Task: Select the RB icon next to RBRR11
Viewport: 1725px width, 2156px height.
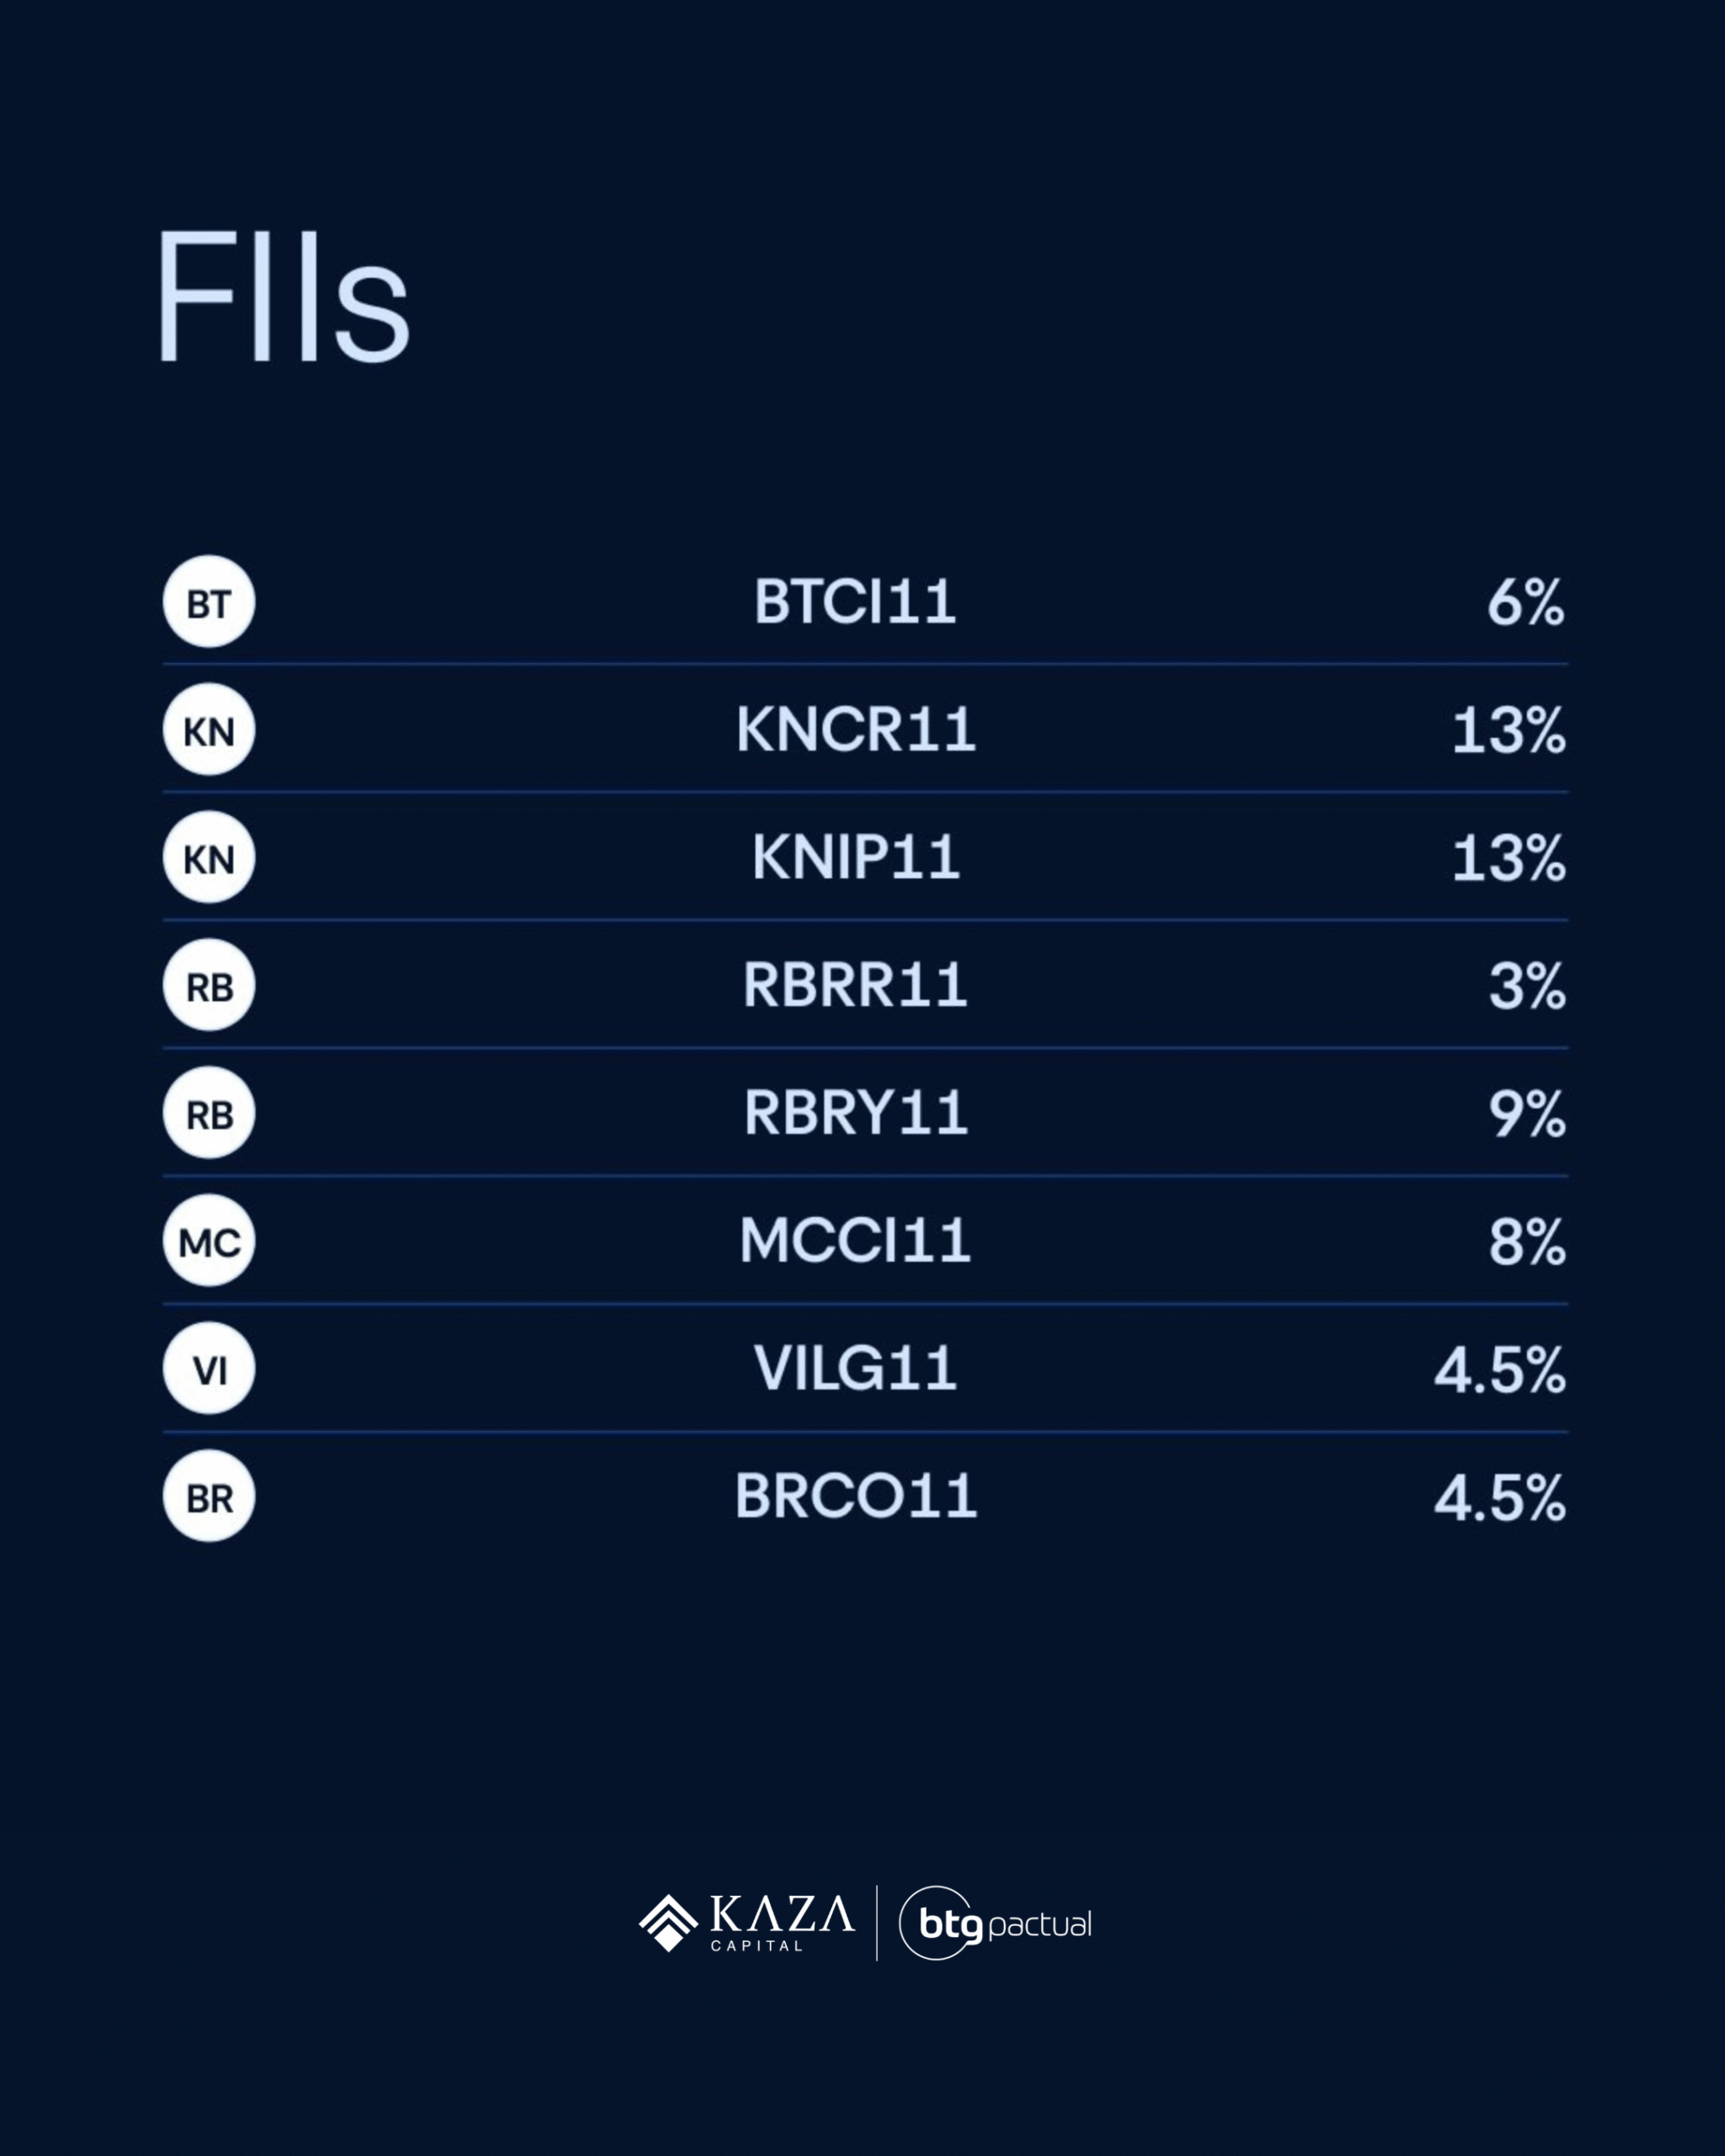Action: point(209,986)
